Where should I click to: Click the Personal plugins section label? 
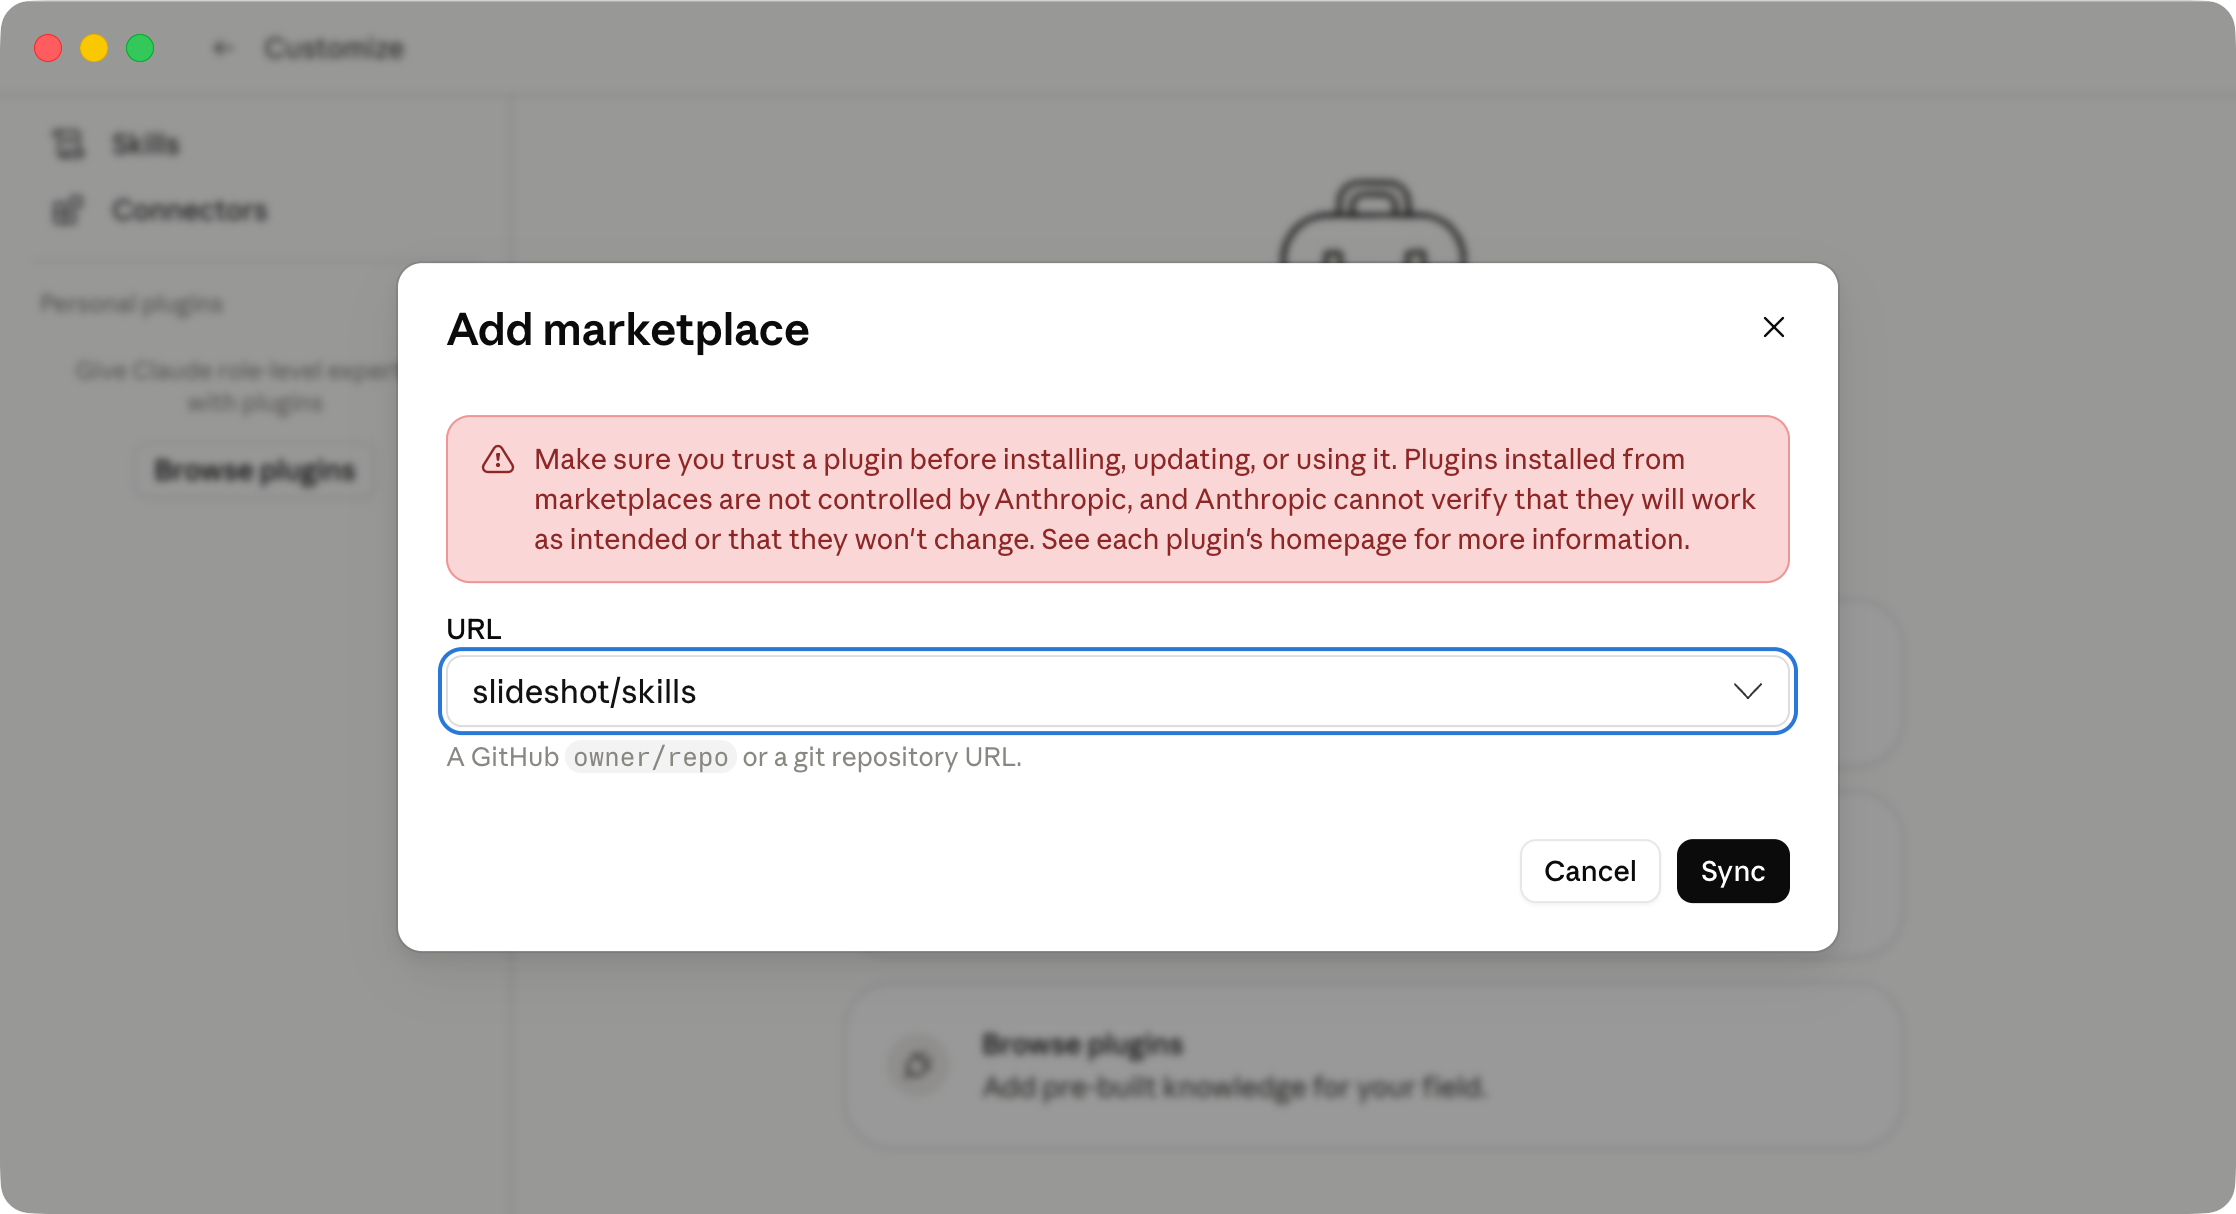pos(131,303)
